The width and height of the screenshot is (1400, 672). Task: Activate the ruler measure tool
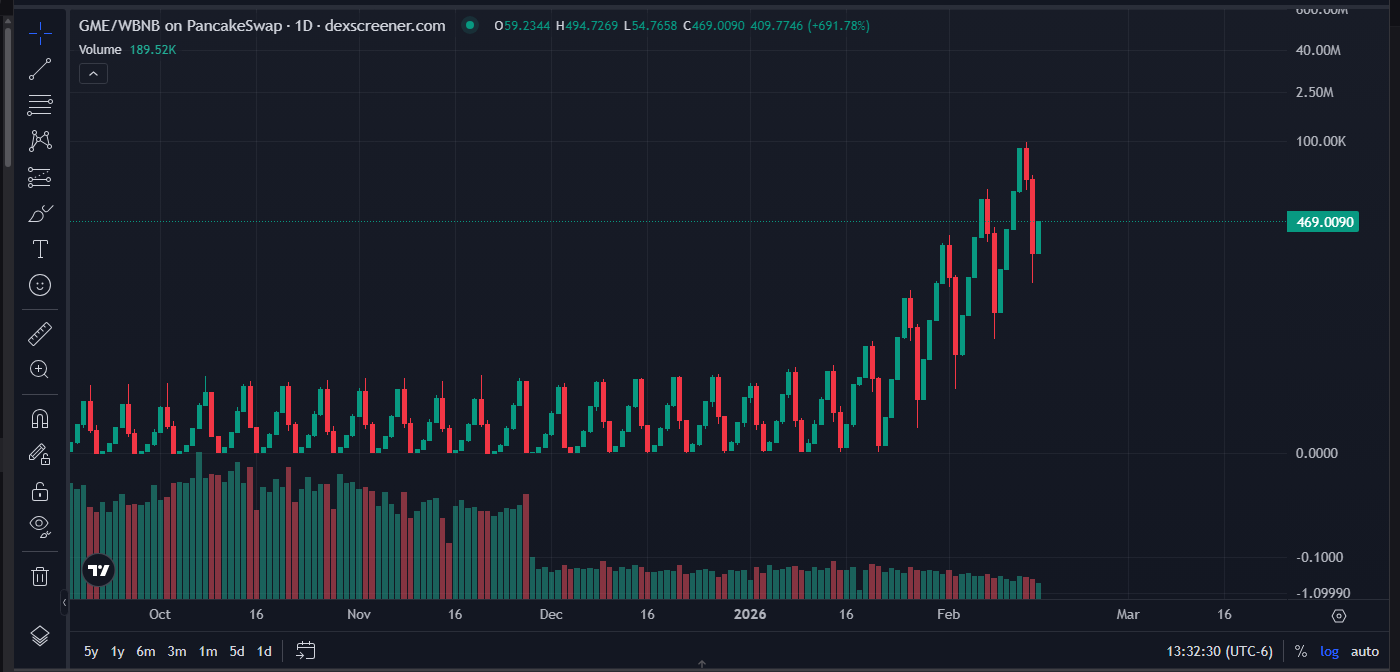click(x=40, y=333)
